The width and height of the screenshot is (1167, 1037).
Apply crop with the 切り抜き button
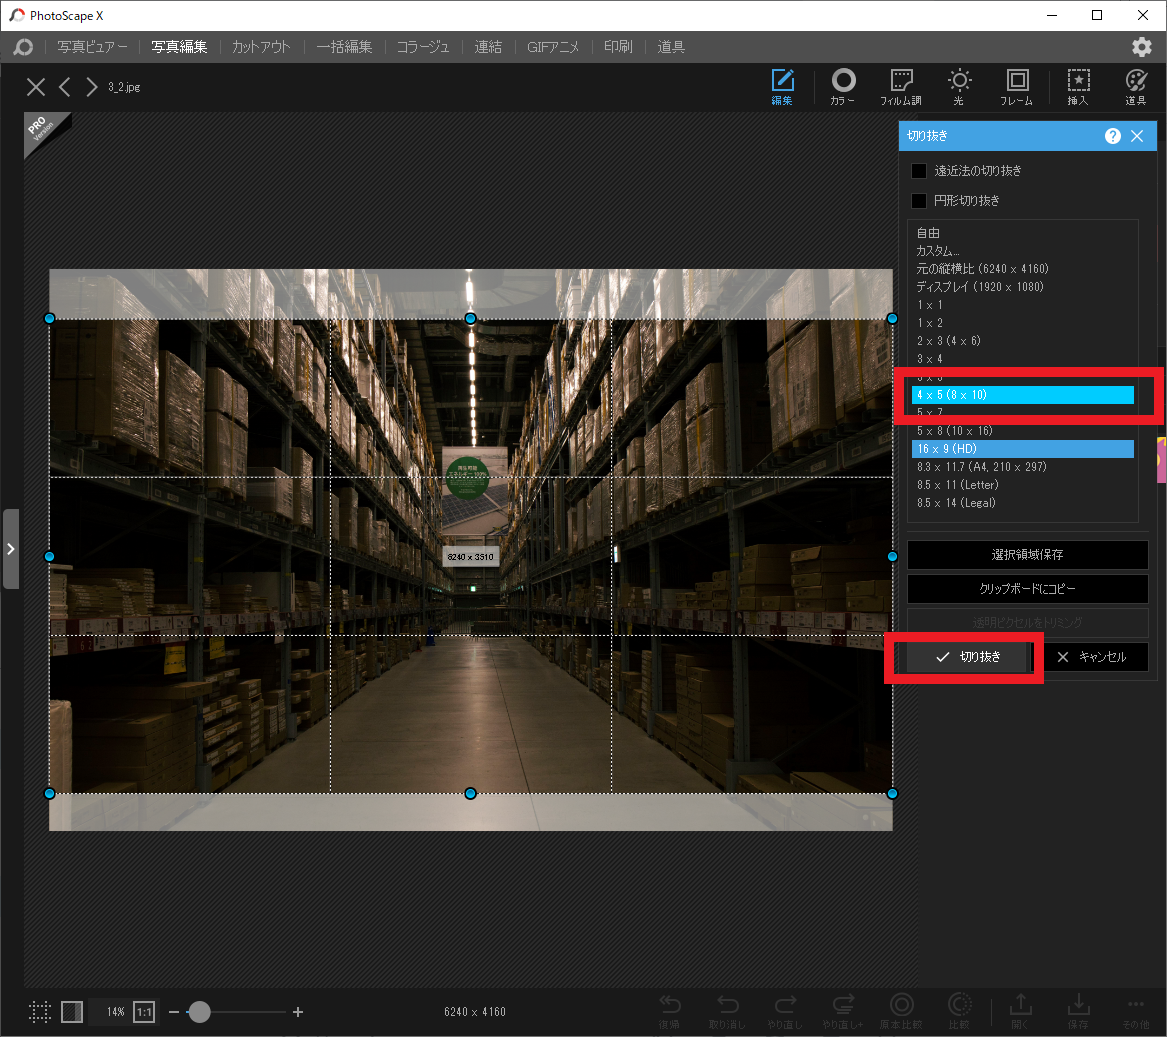[967, 657]
